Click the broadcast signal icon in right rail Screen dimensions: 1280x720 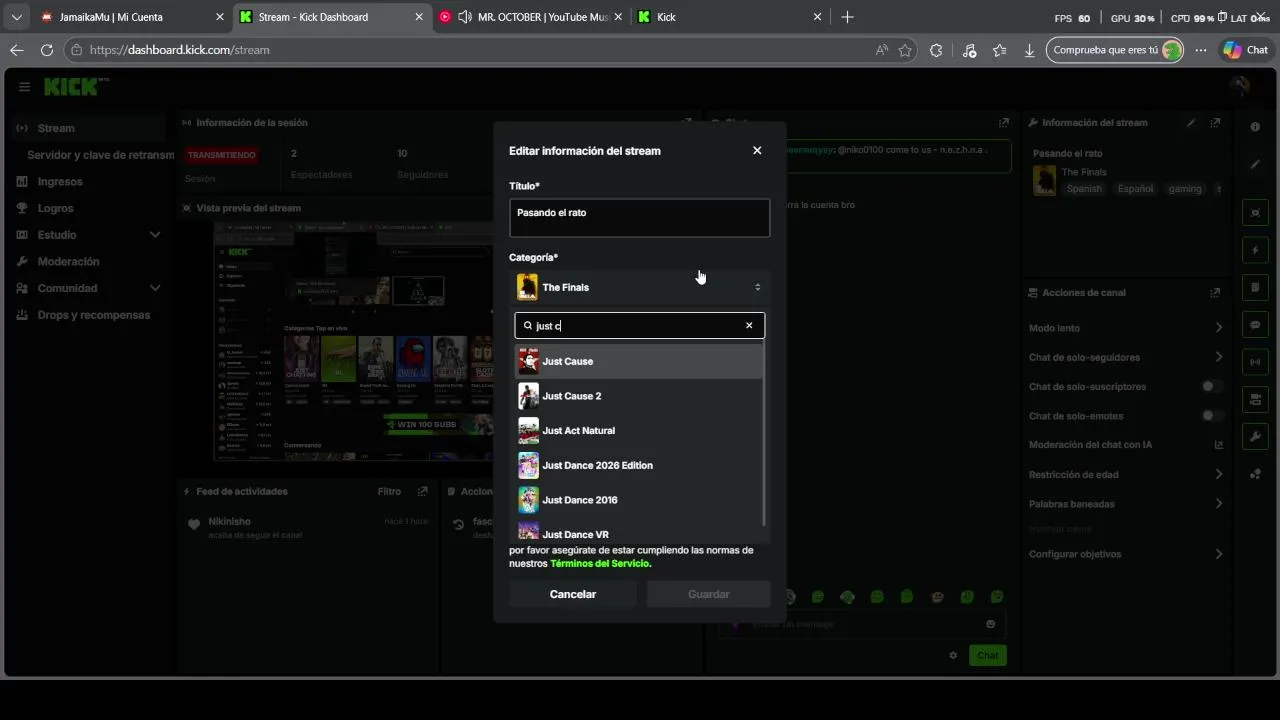[1255, 362]
